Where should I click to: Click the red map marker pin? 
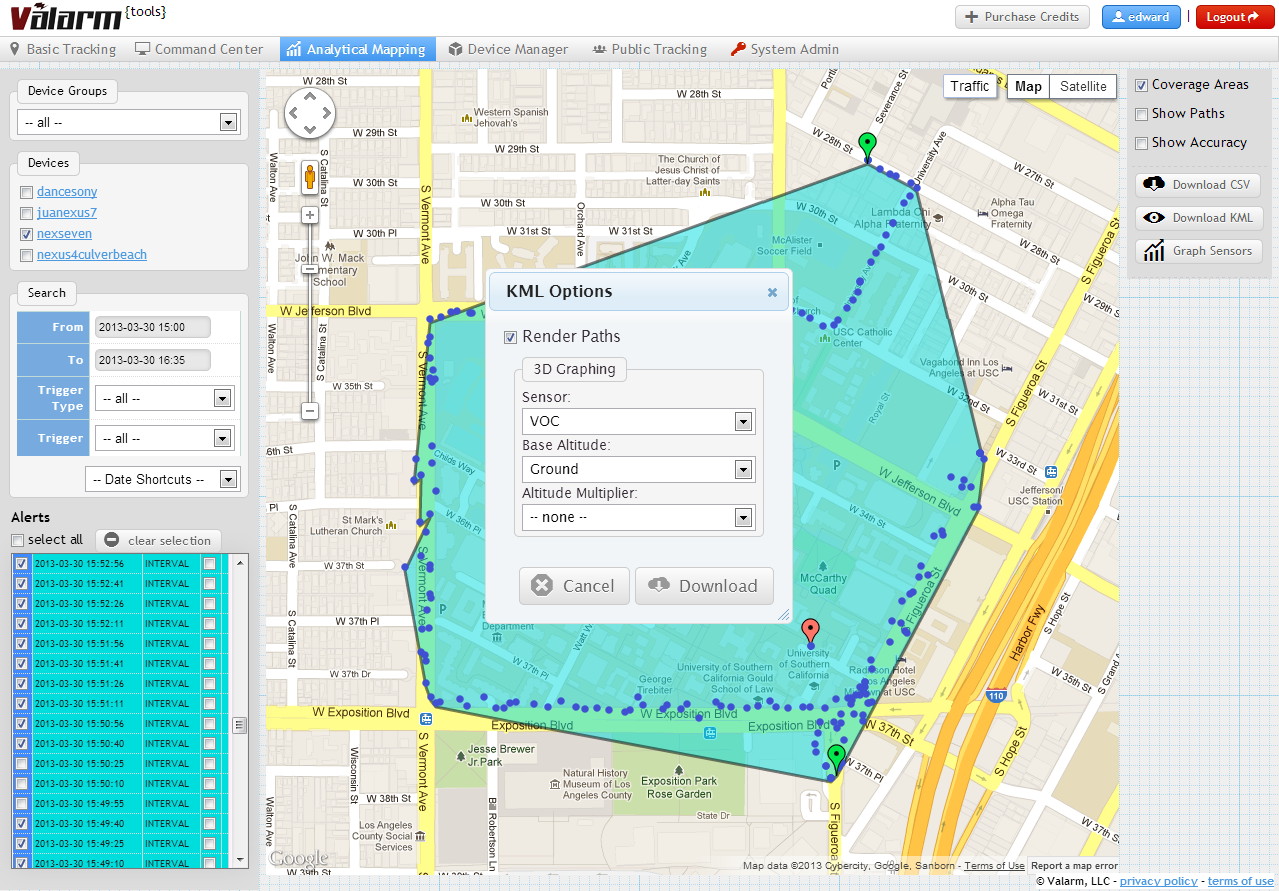coord(811,632)
